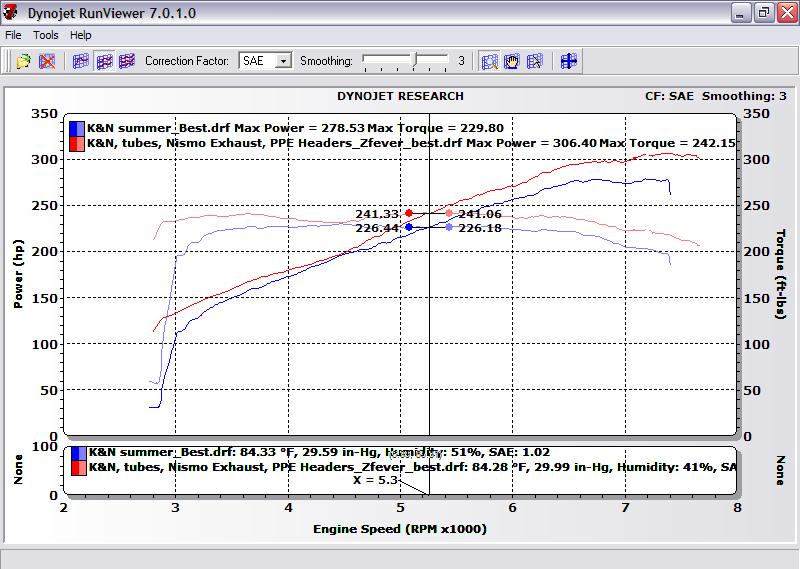
Task: Click the Zfever_best.drf 84.28 °F conditions line
Action: point(412,467)
